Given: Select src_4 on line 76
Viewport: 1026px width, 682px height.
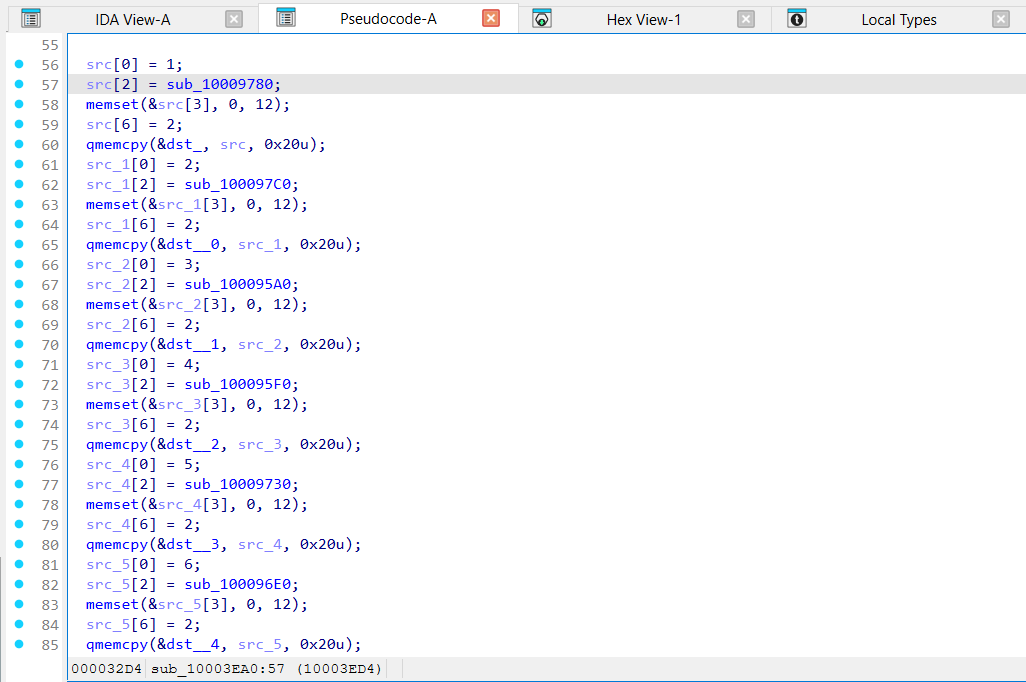Looking at the screenshot, I should click(x=108, y=465).
